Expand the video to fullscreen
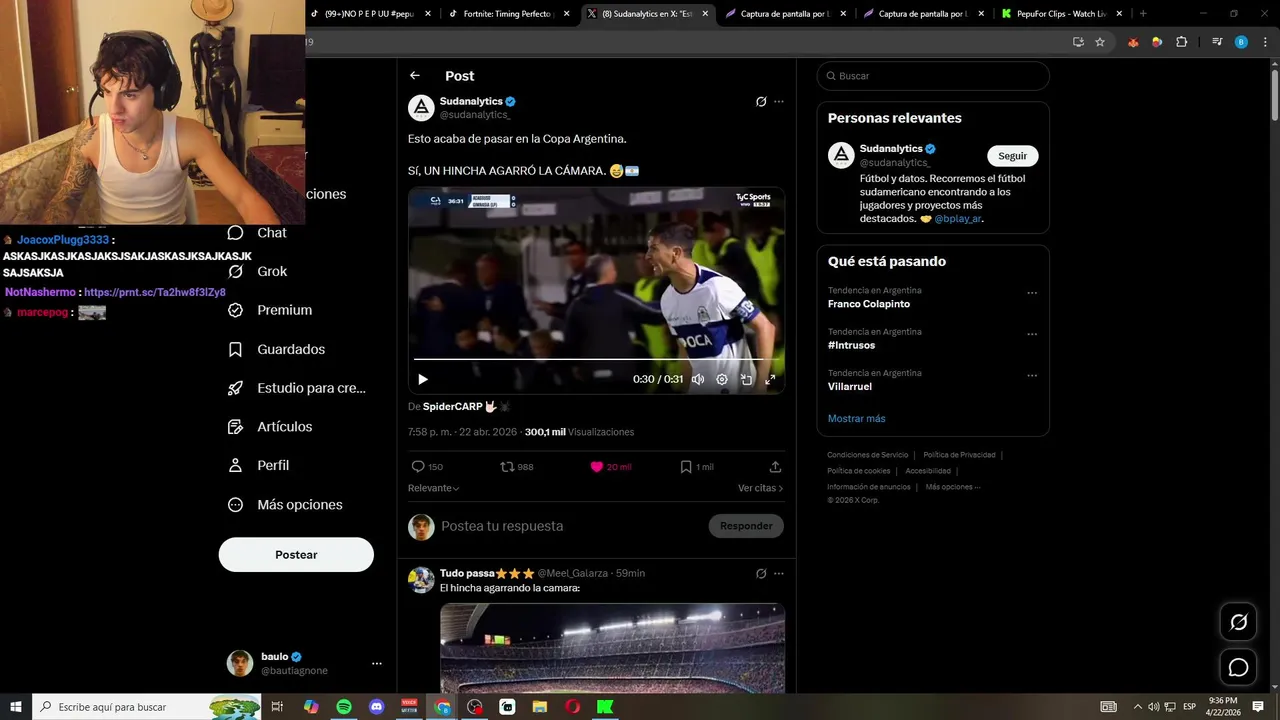 coord(770,379)
